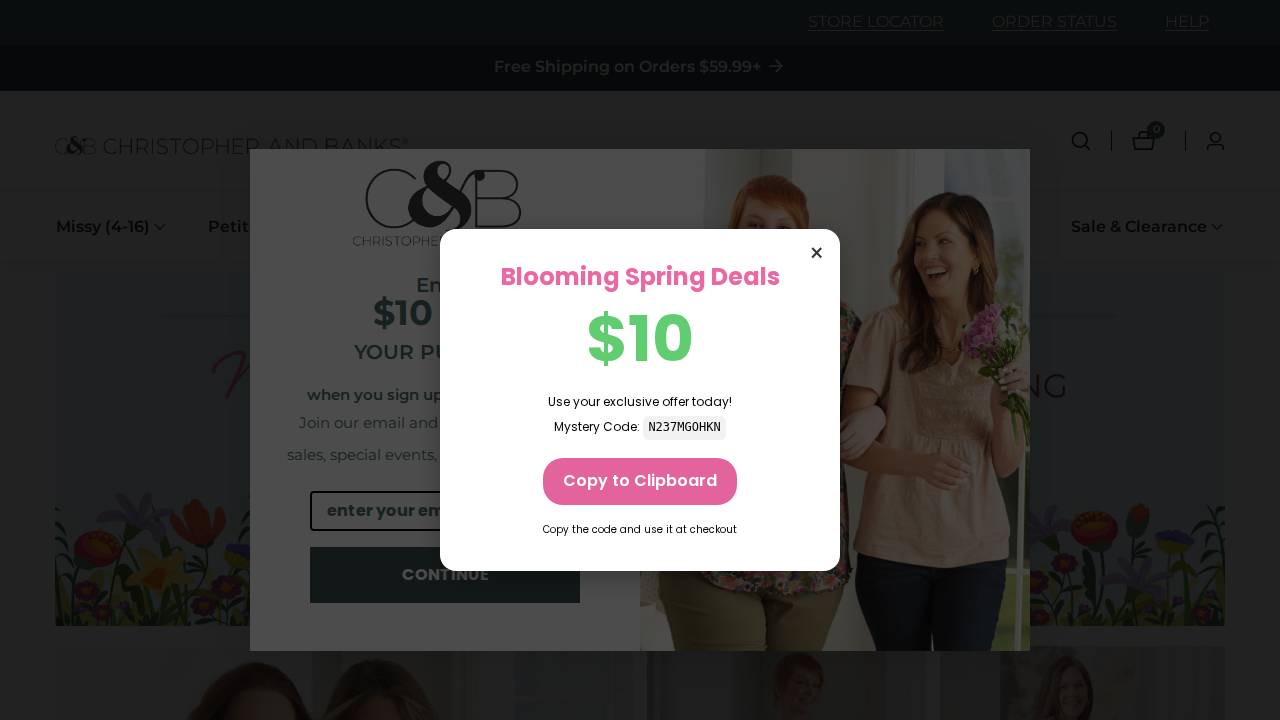Open the user account icon
The height and width of the screenshot is (720, 1280).
coord(1215,141)
